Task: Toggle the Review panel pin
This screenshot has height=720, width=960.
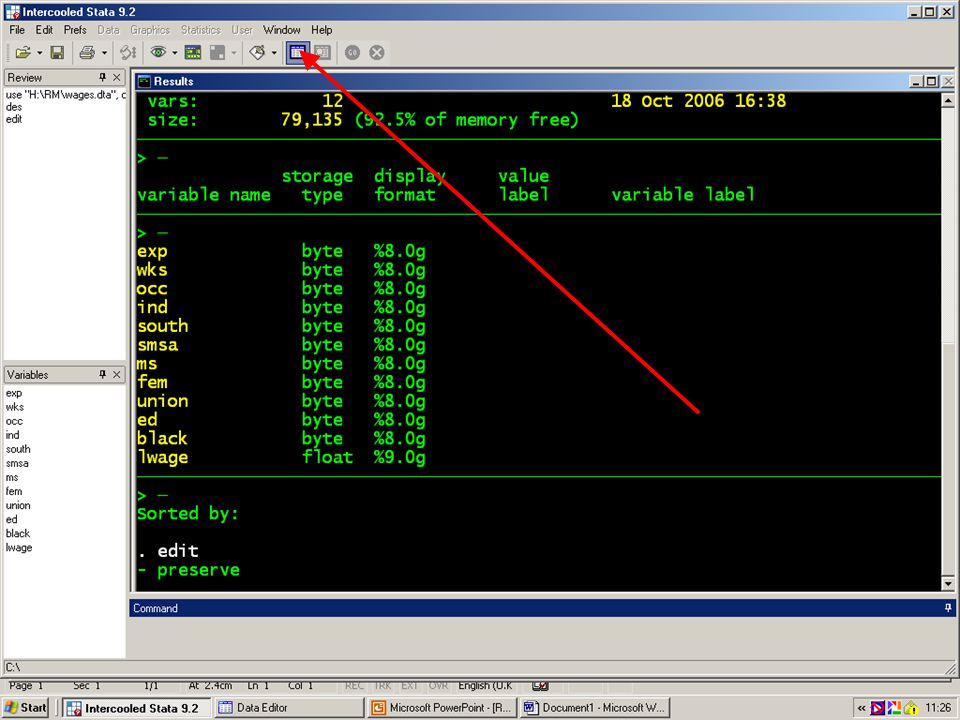Action: pos(102,77)
